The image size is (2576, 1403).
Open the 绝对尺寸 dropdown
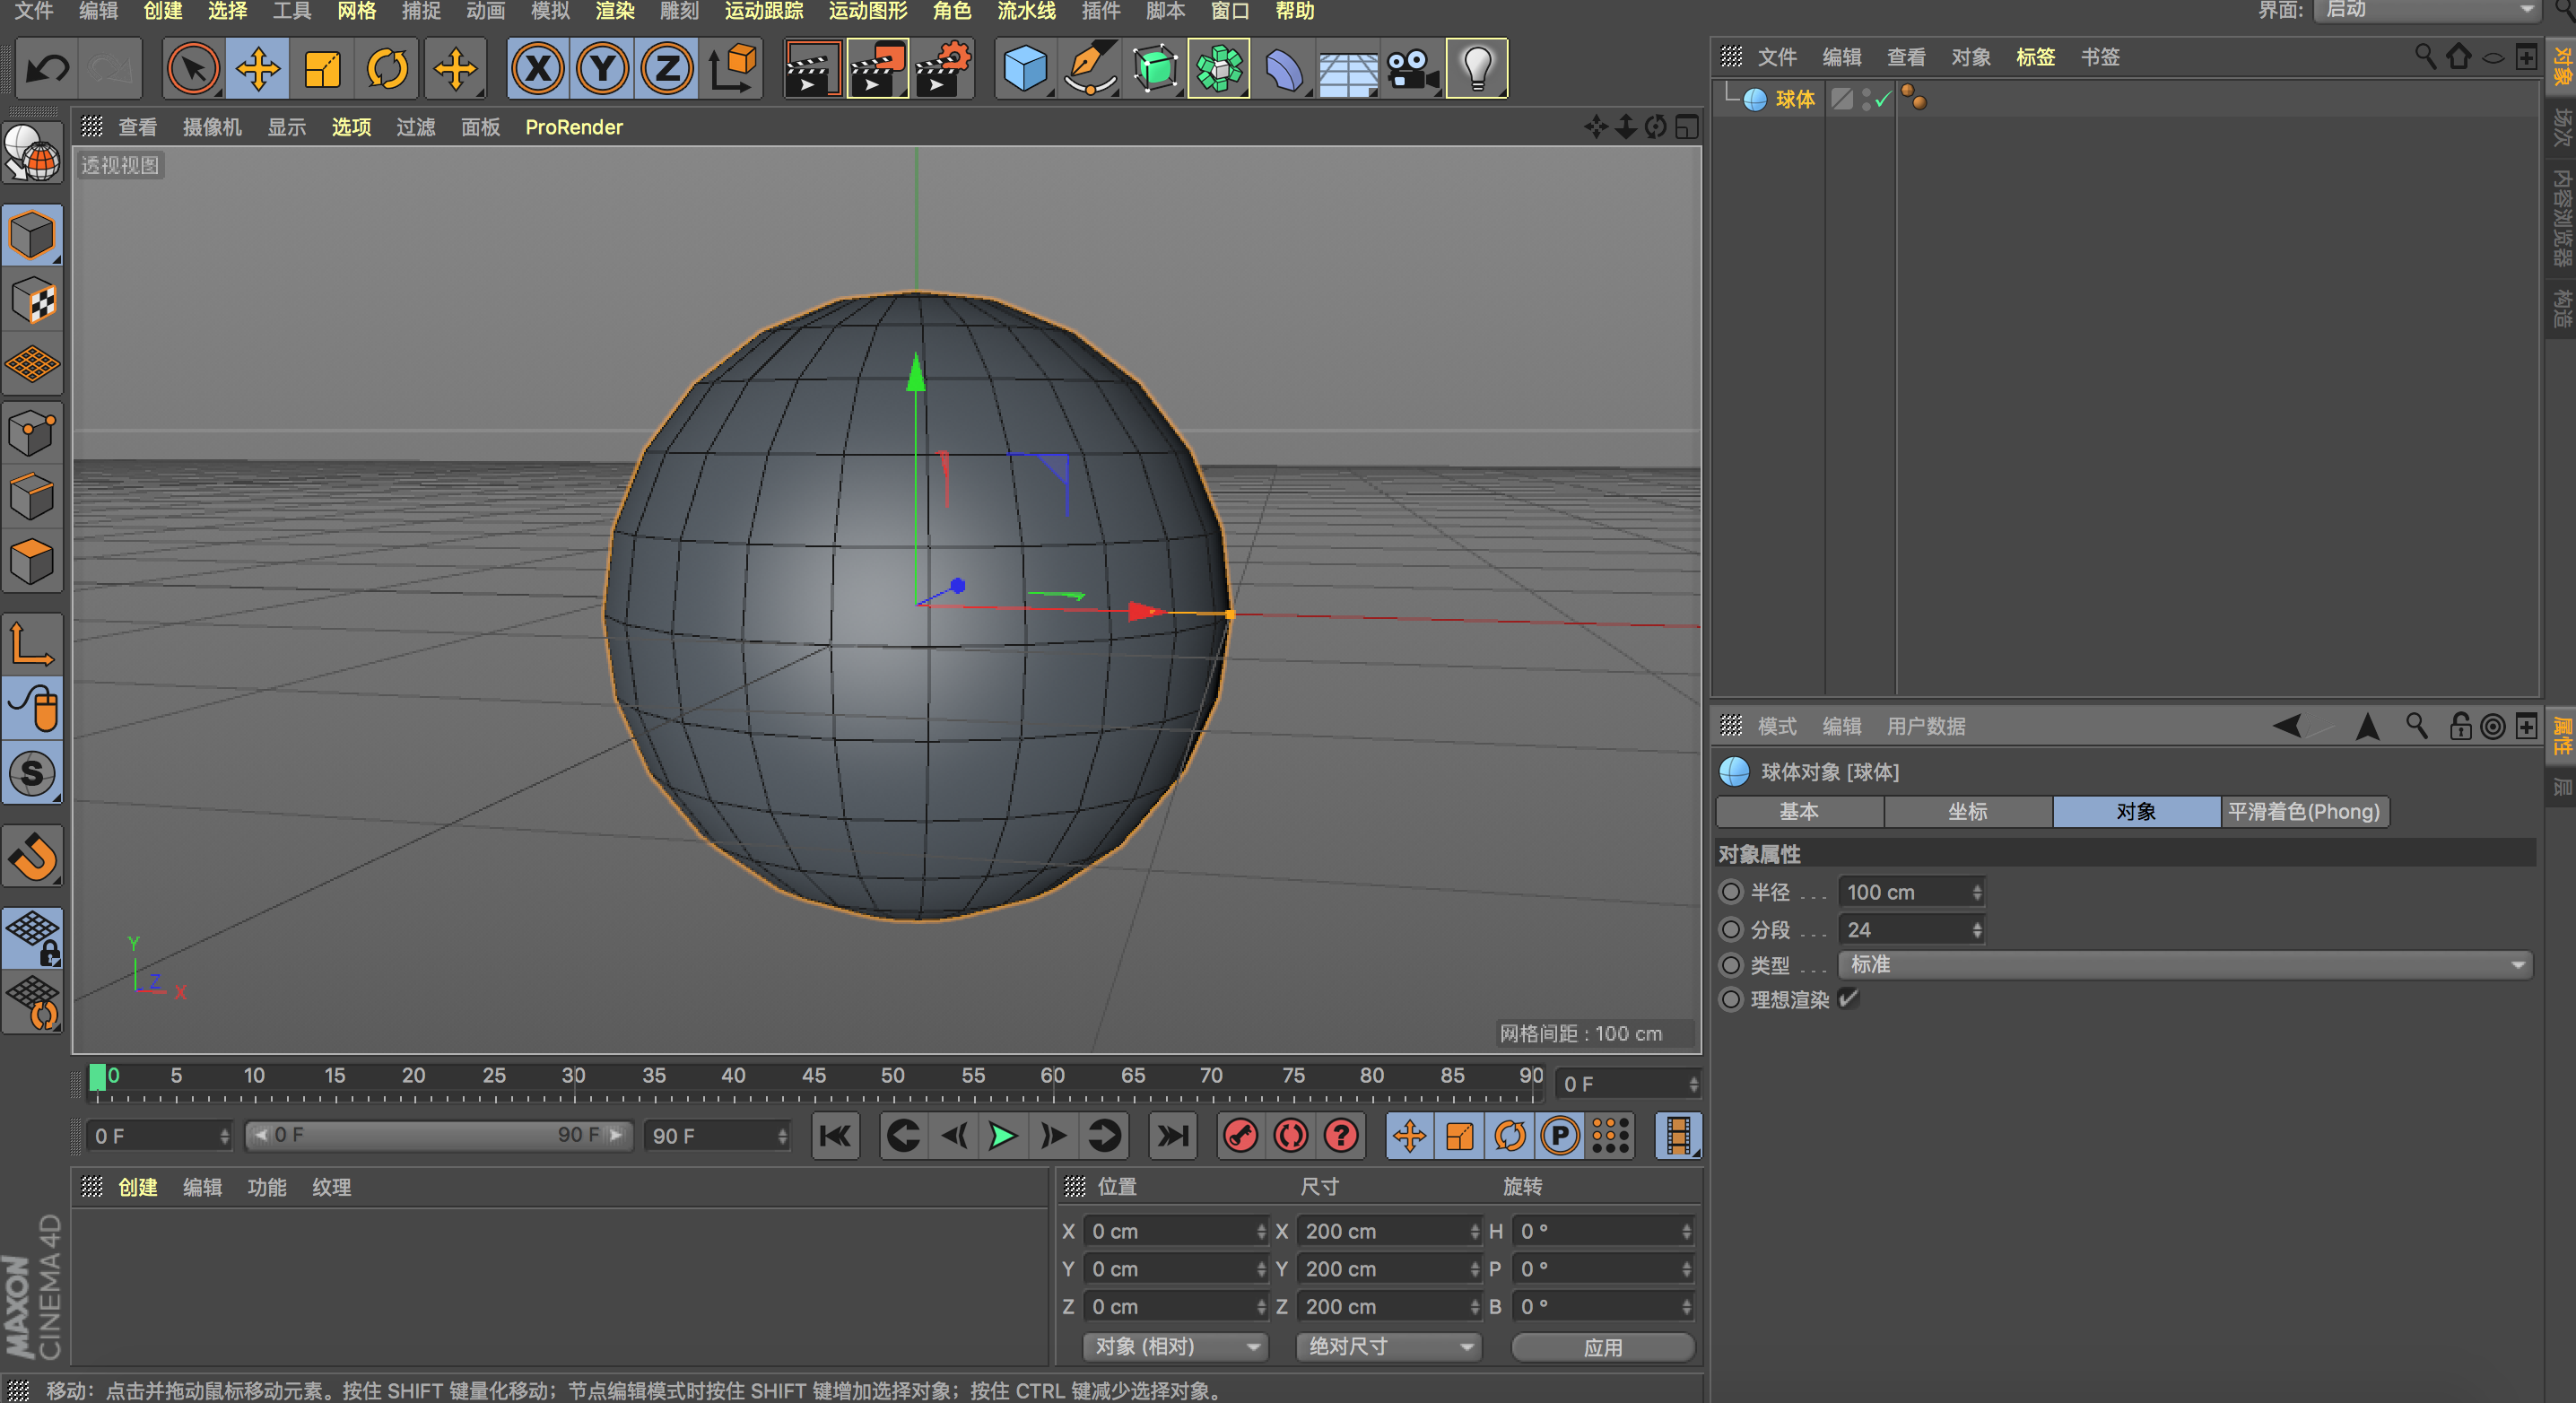pyautogui.click(x=1389, y=1346)
